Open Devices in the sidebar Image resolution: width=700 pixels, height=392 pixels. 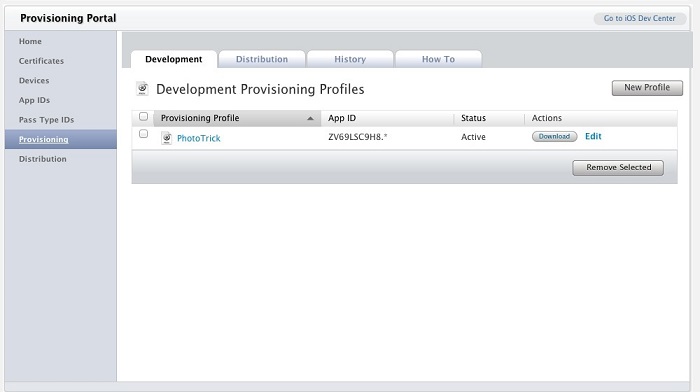[34, 80]
